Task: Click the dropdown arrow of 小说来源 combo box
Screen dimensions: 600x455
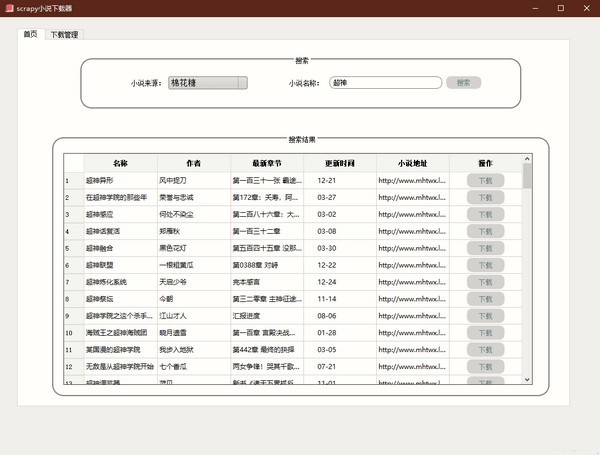Action: [242, 83]
